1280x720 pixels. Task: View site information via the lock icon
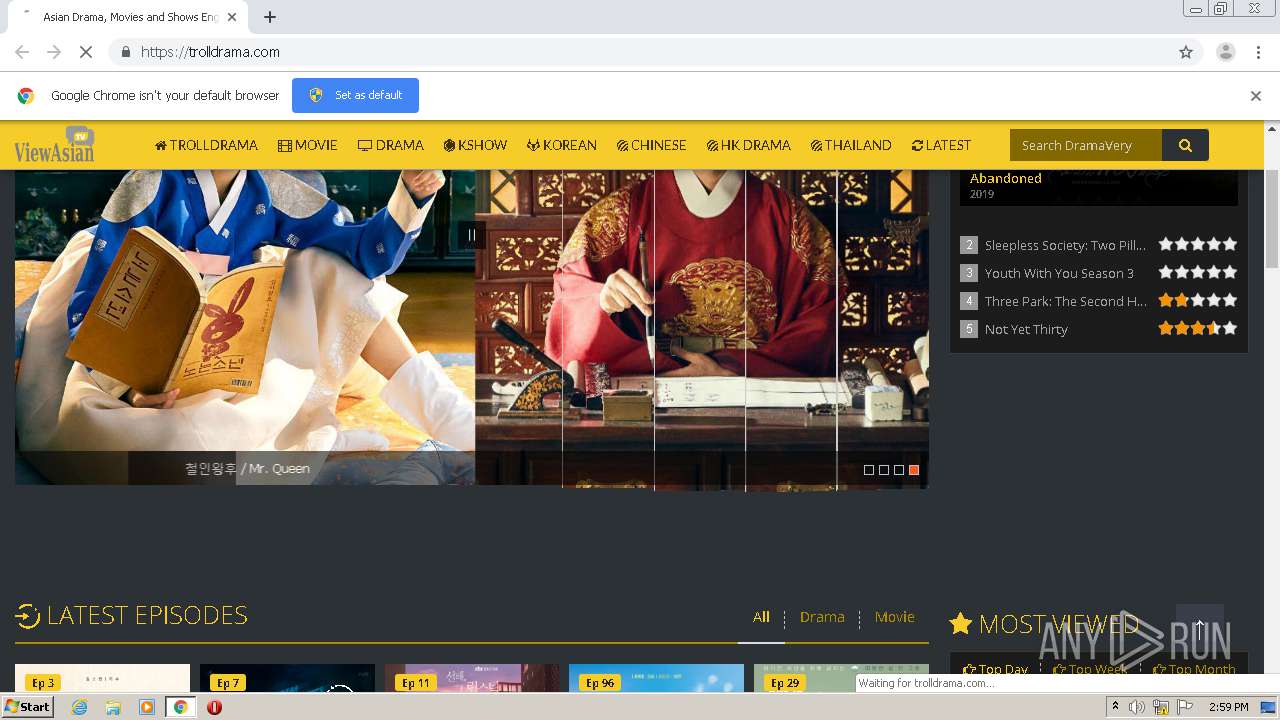click(125, 52)
